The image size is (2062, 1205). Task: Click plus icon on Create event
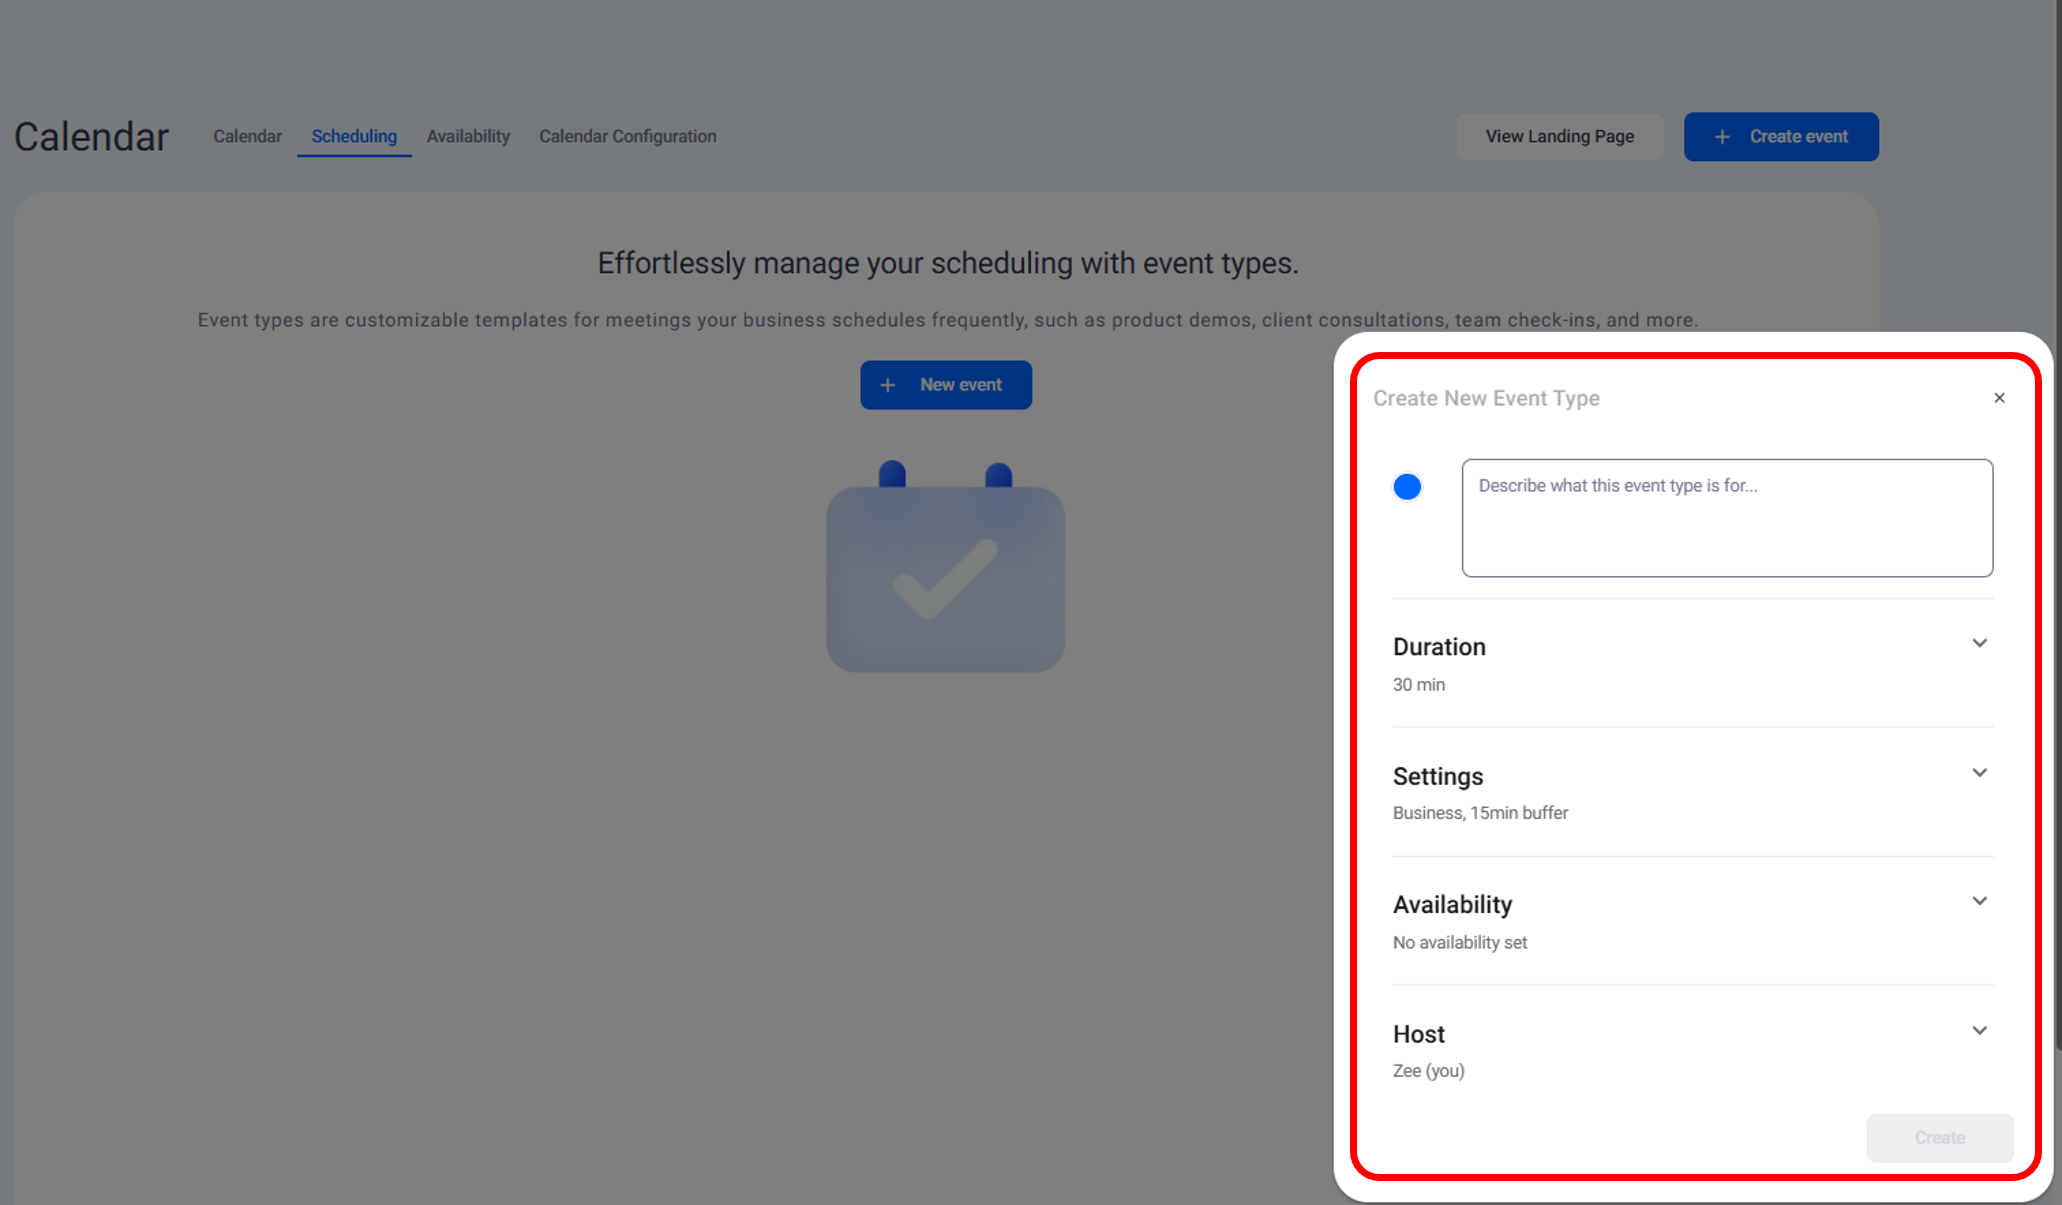click(1722, 137)
